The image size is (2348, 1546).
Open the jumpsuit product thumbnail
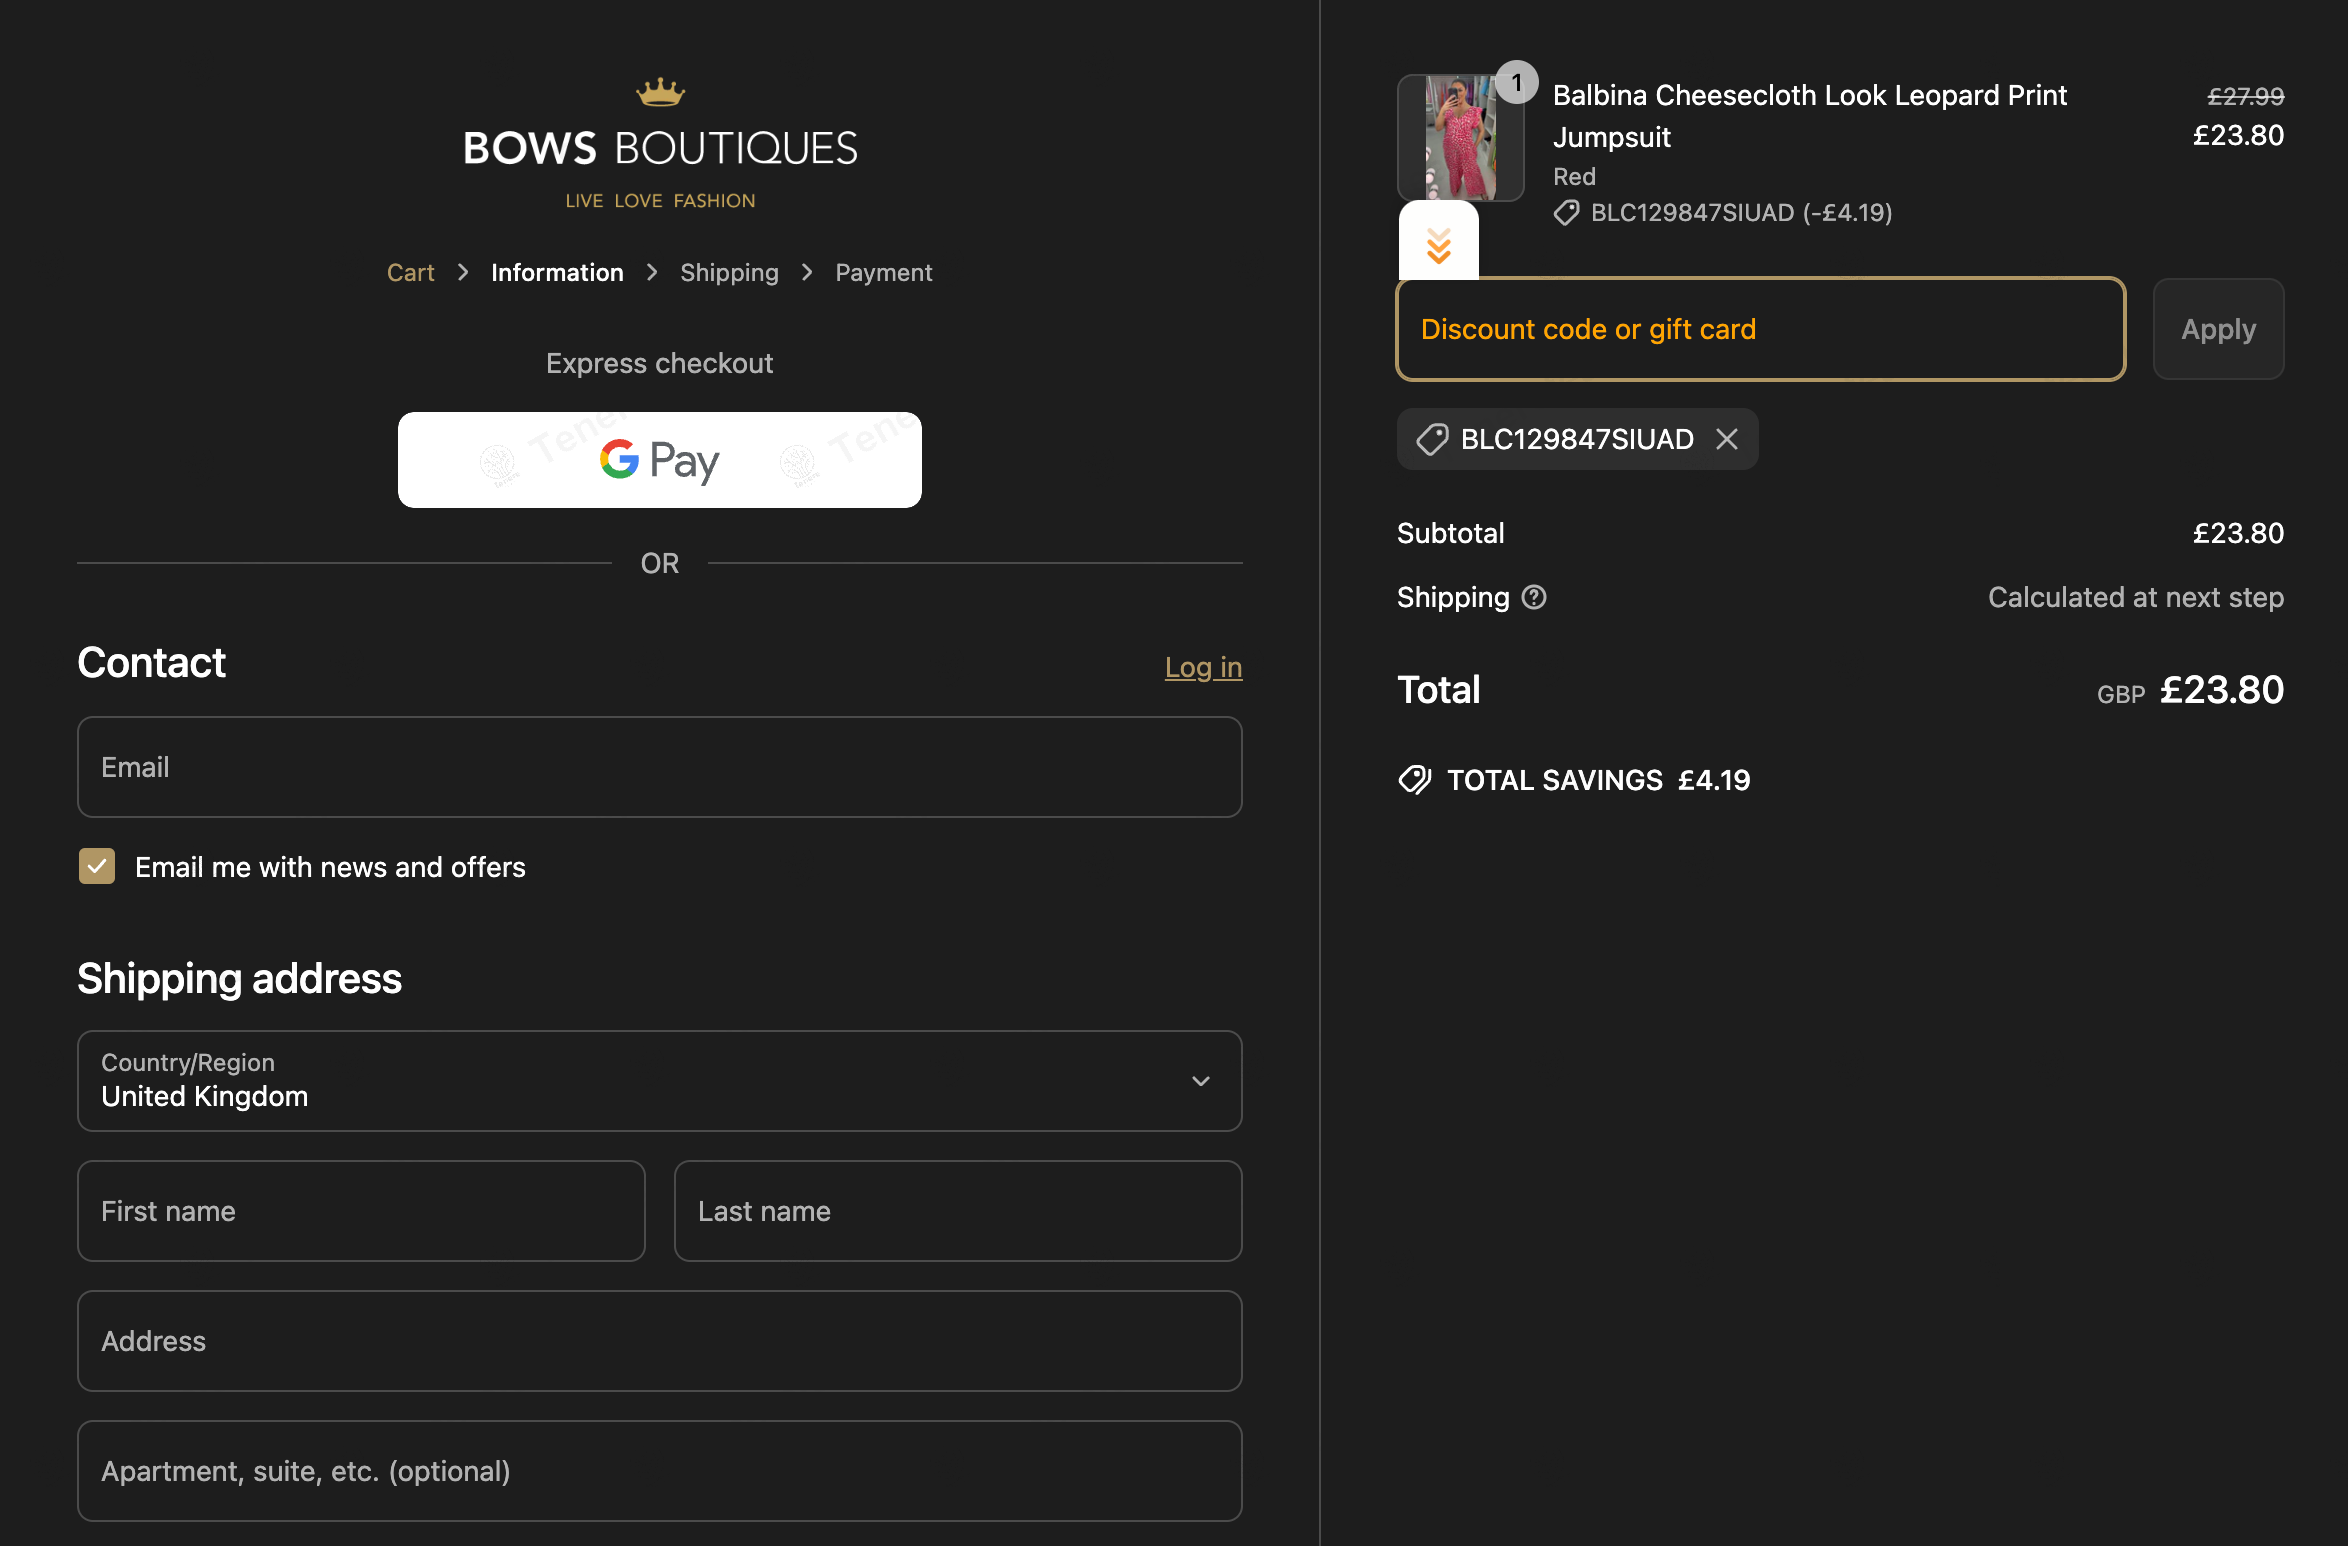1459,138
